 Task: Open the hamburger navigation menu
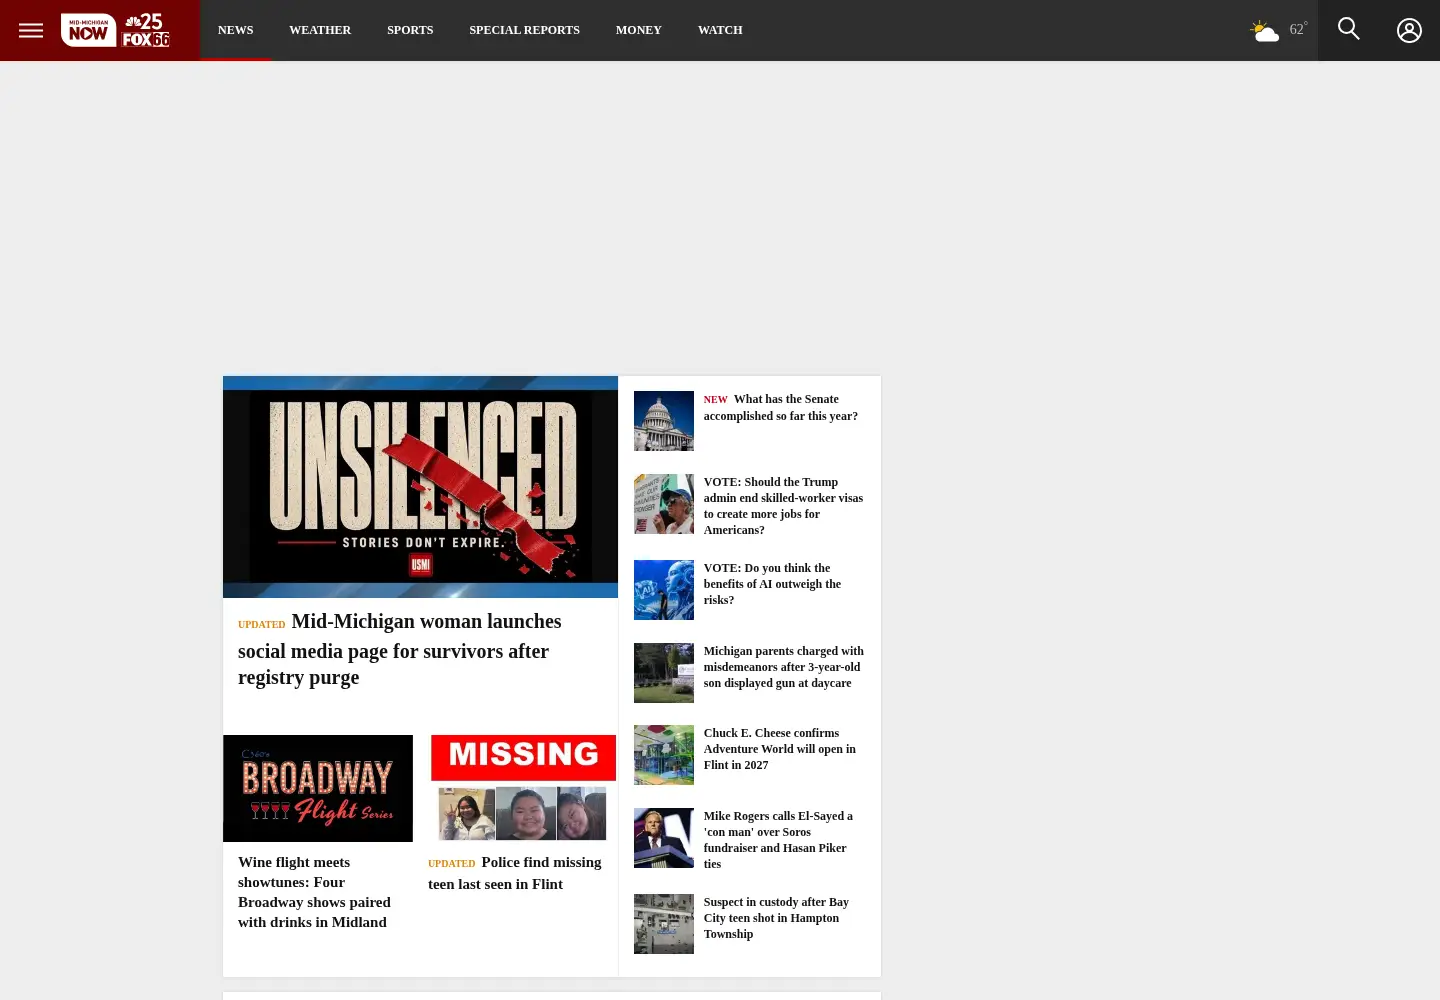pyautogui.click(x=31, y=30)
